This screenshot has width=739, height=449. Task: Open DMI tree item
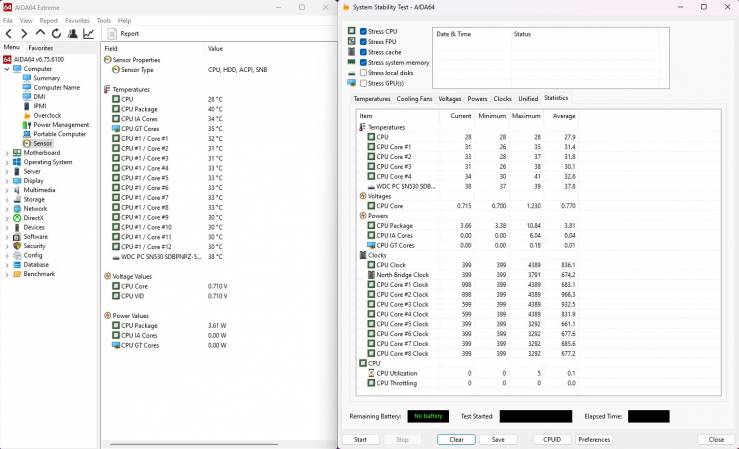pos(39,97)
